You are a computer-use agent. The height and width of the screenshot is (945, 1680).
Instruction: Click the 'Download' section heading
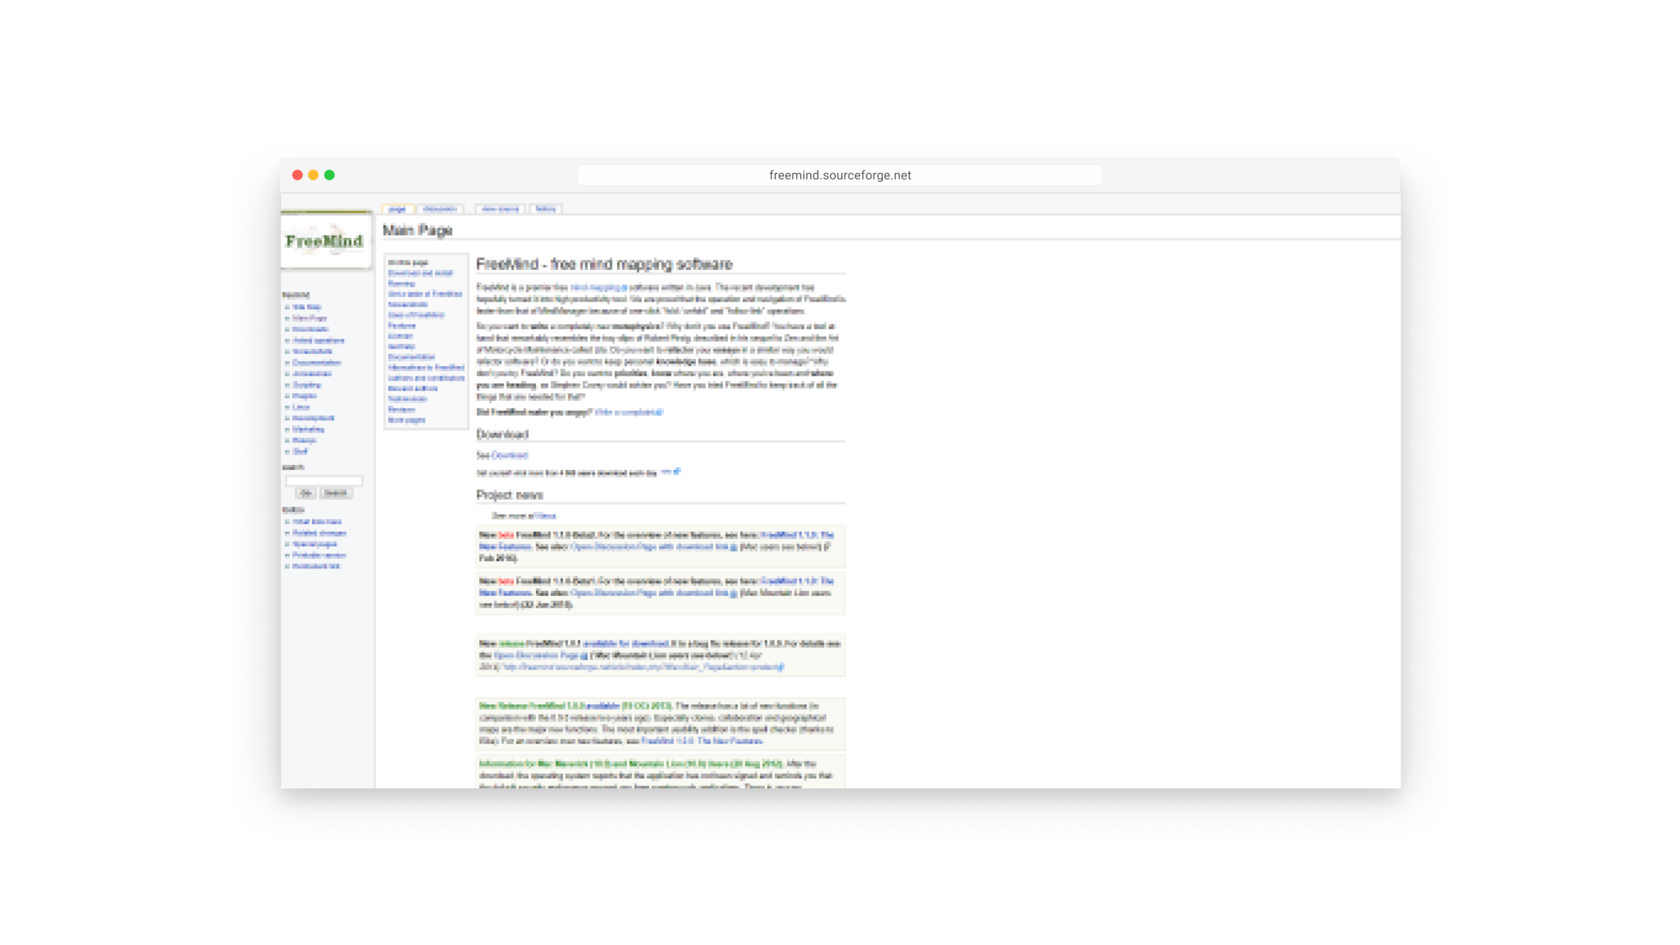pyautogui.click(x=502, y=434)
